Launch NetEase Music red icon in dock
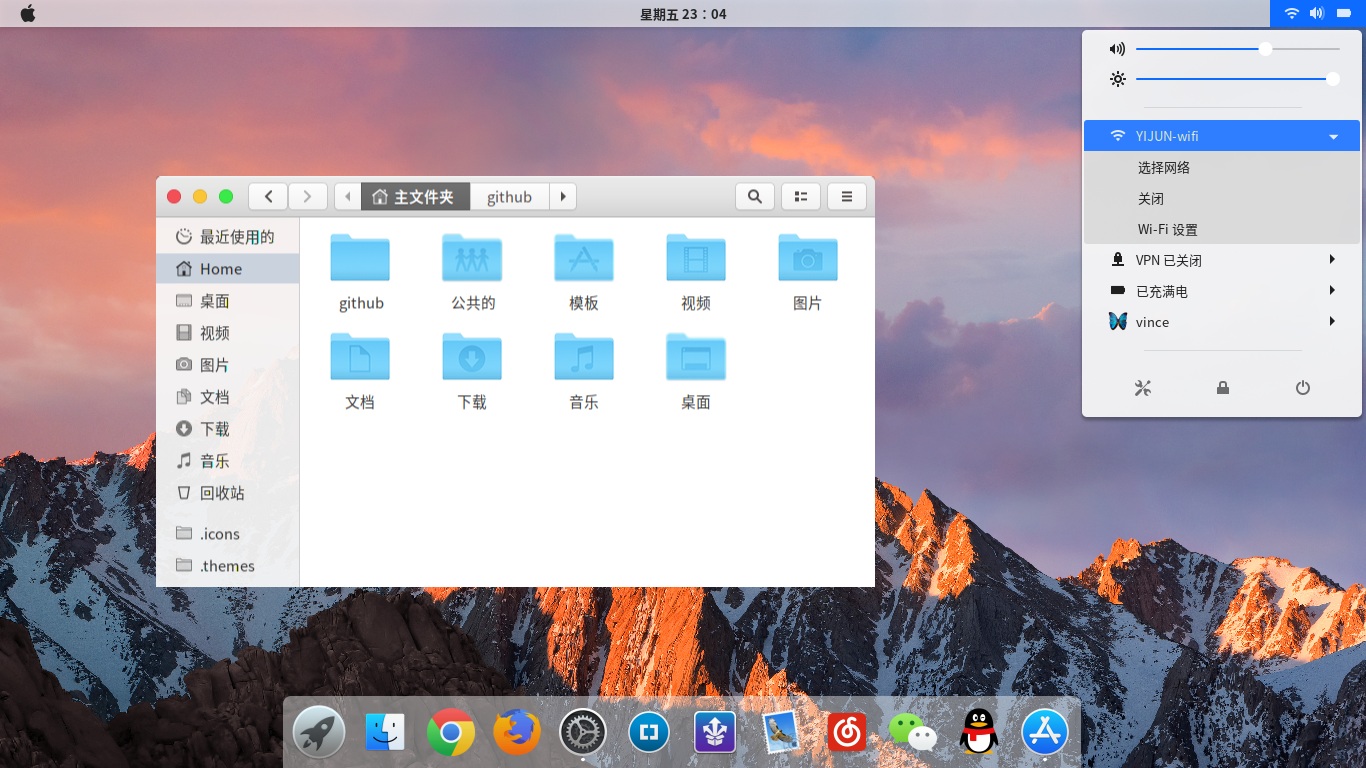 coord(847,734)
